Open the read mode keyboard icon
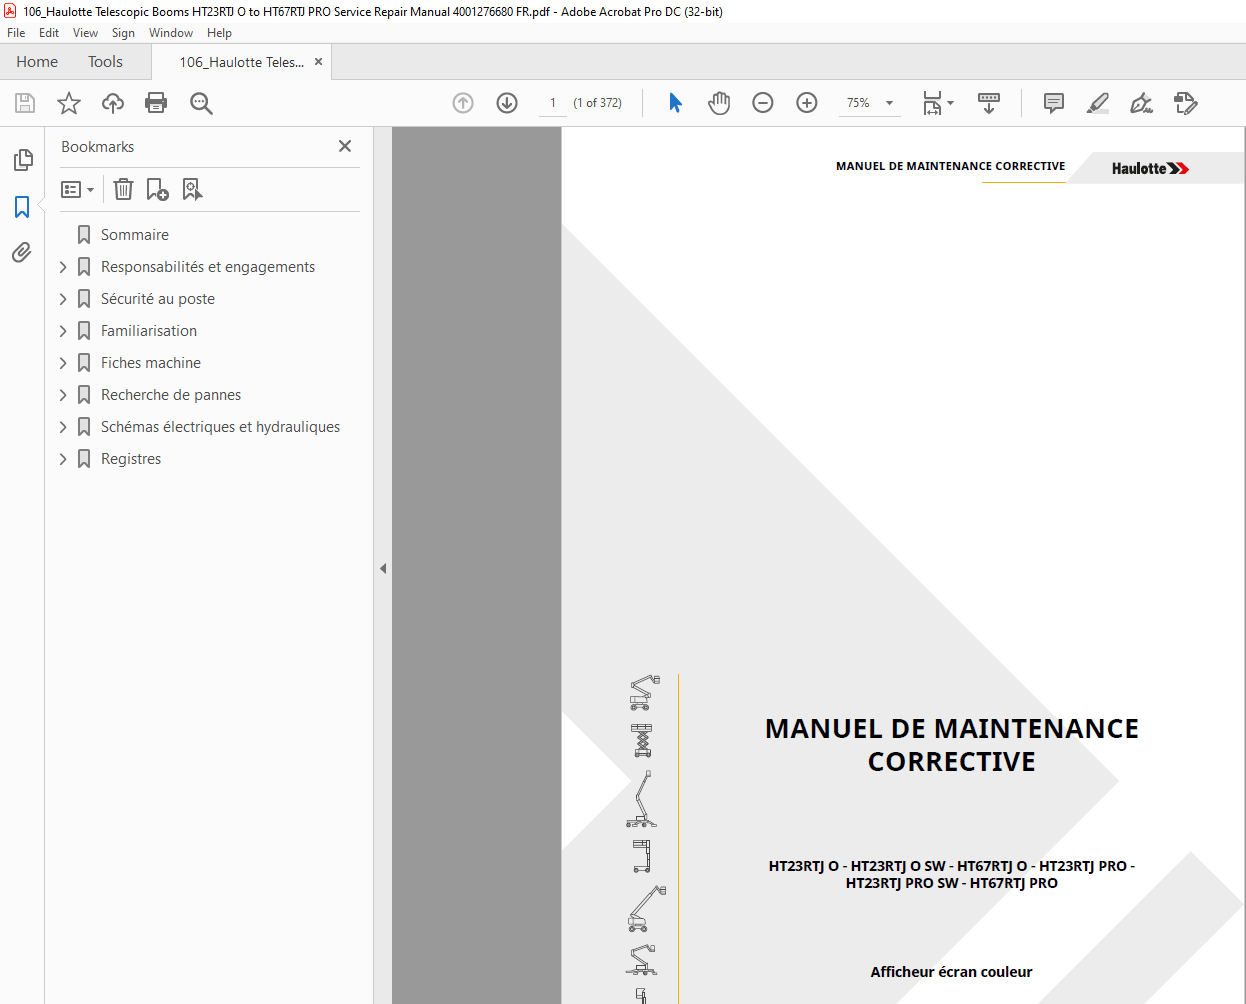This screenshot has height=1004, width=1246. (989, 103)
